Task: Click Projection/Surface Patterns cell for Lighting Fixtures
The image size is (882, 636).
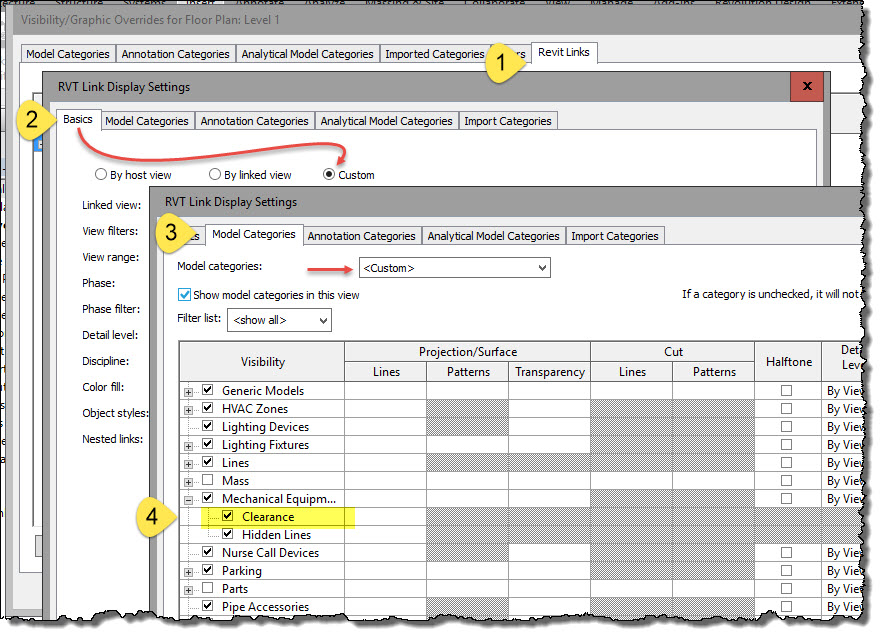Action: tap(467, 444)
